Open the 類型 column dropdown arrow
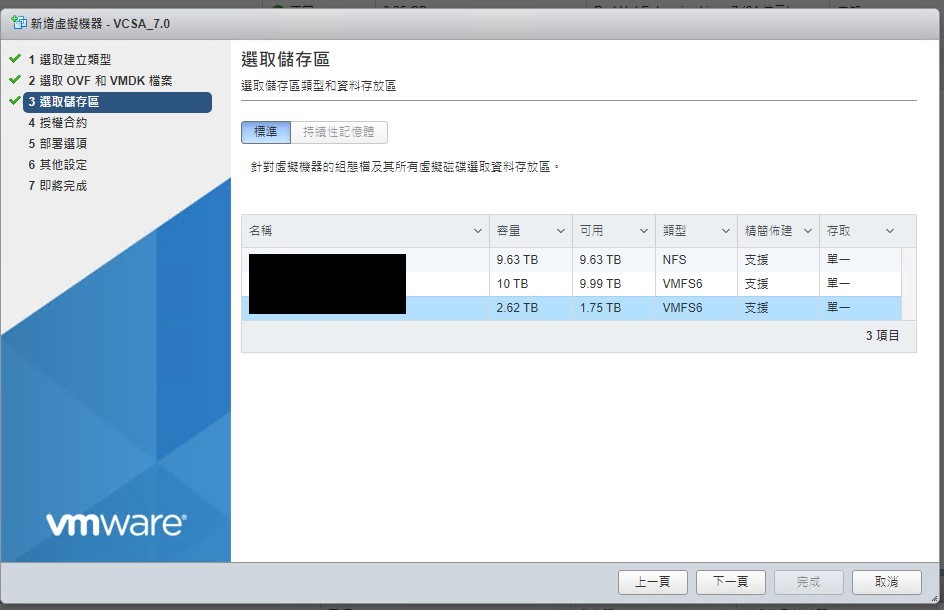 (726, 231)
